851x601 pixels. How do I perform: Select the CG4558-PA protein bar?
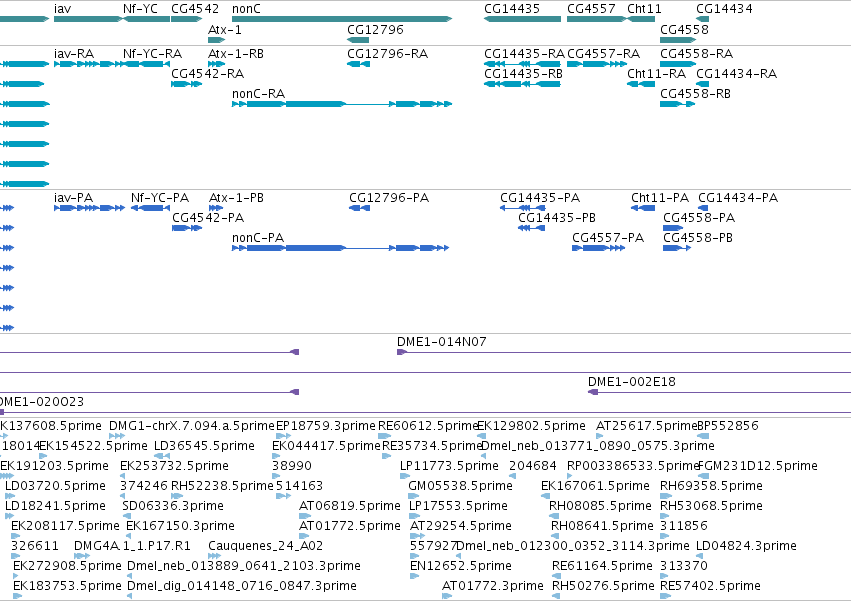(672, 228)
